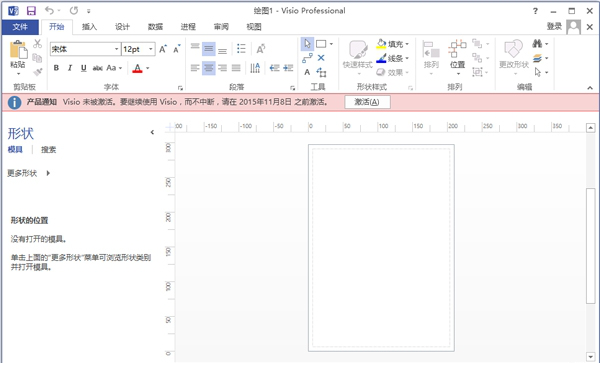Collapse the Shapes pane with chevron

click(x=152, y=132)
